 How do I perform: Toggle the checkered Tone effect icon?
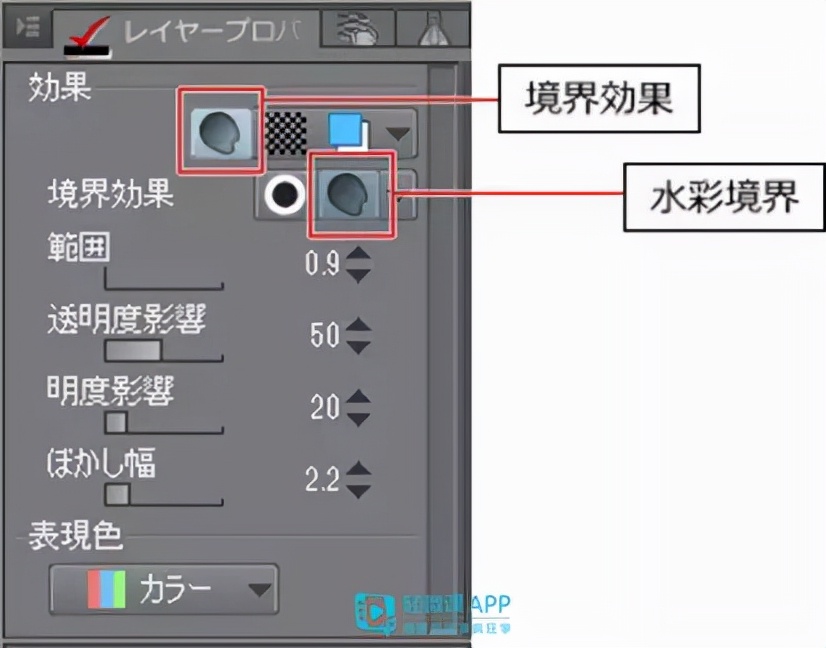(x=285, y=133)
